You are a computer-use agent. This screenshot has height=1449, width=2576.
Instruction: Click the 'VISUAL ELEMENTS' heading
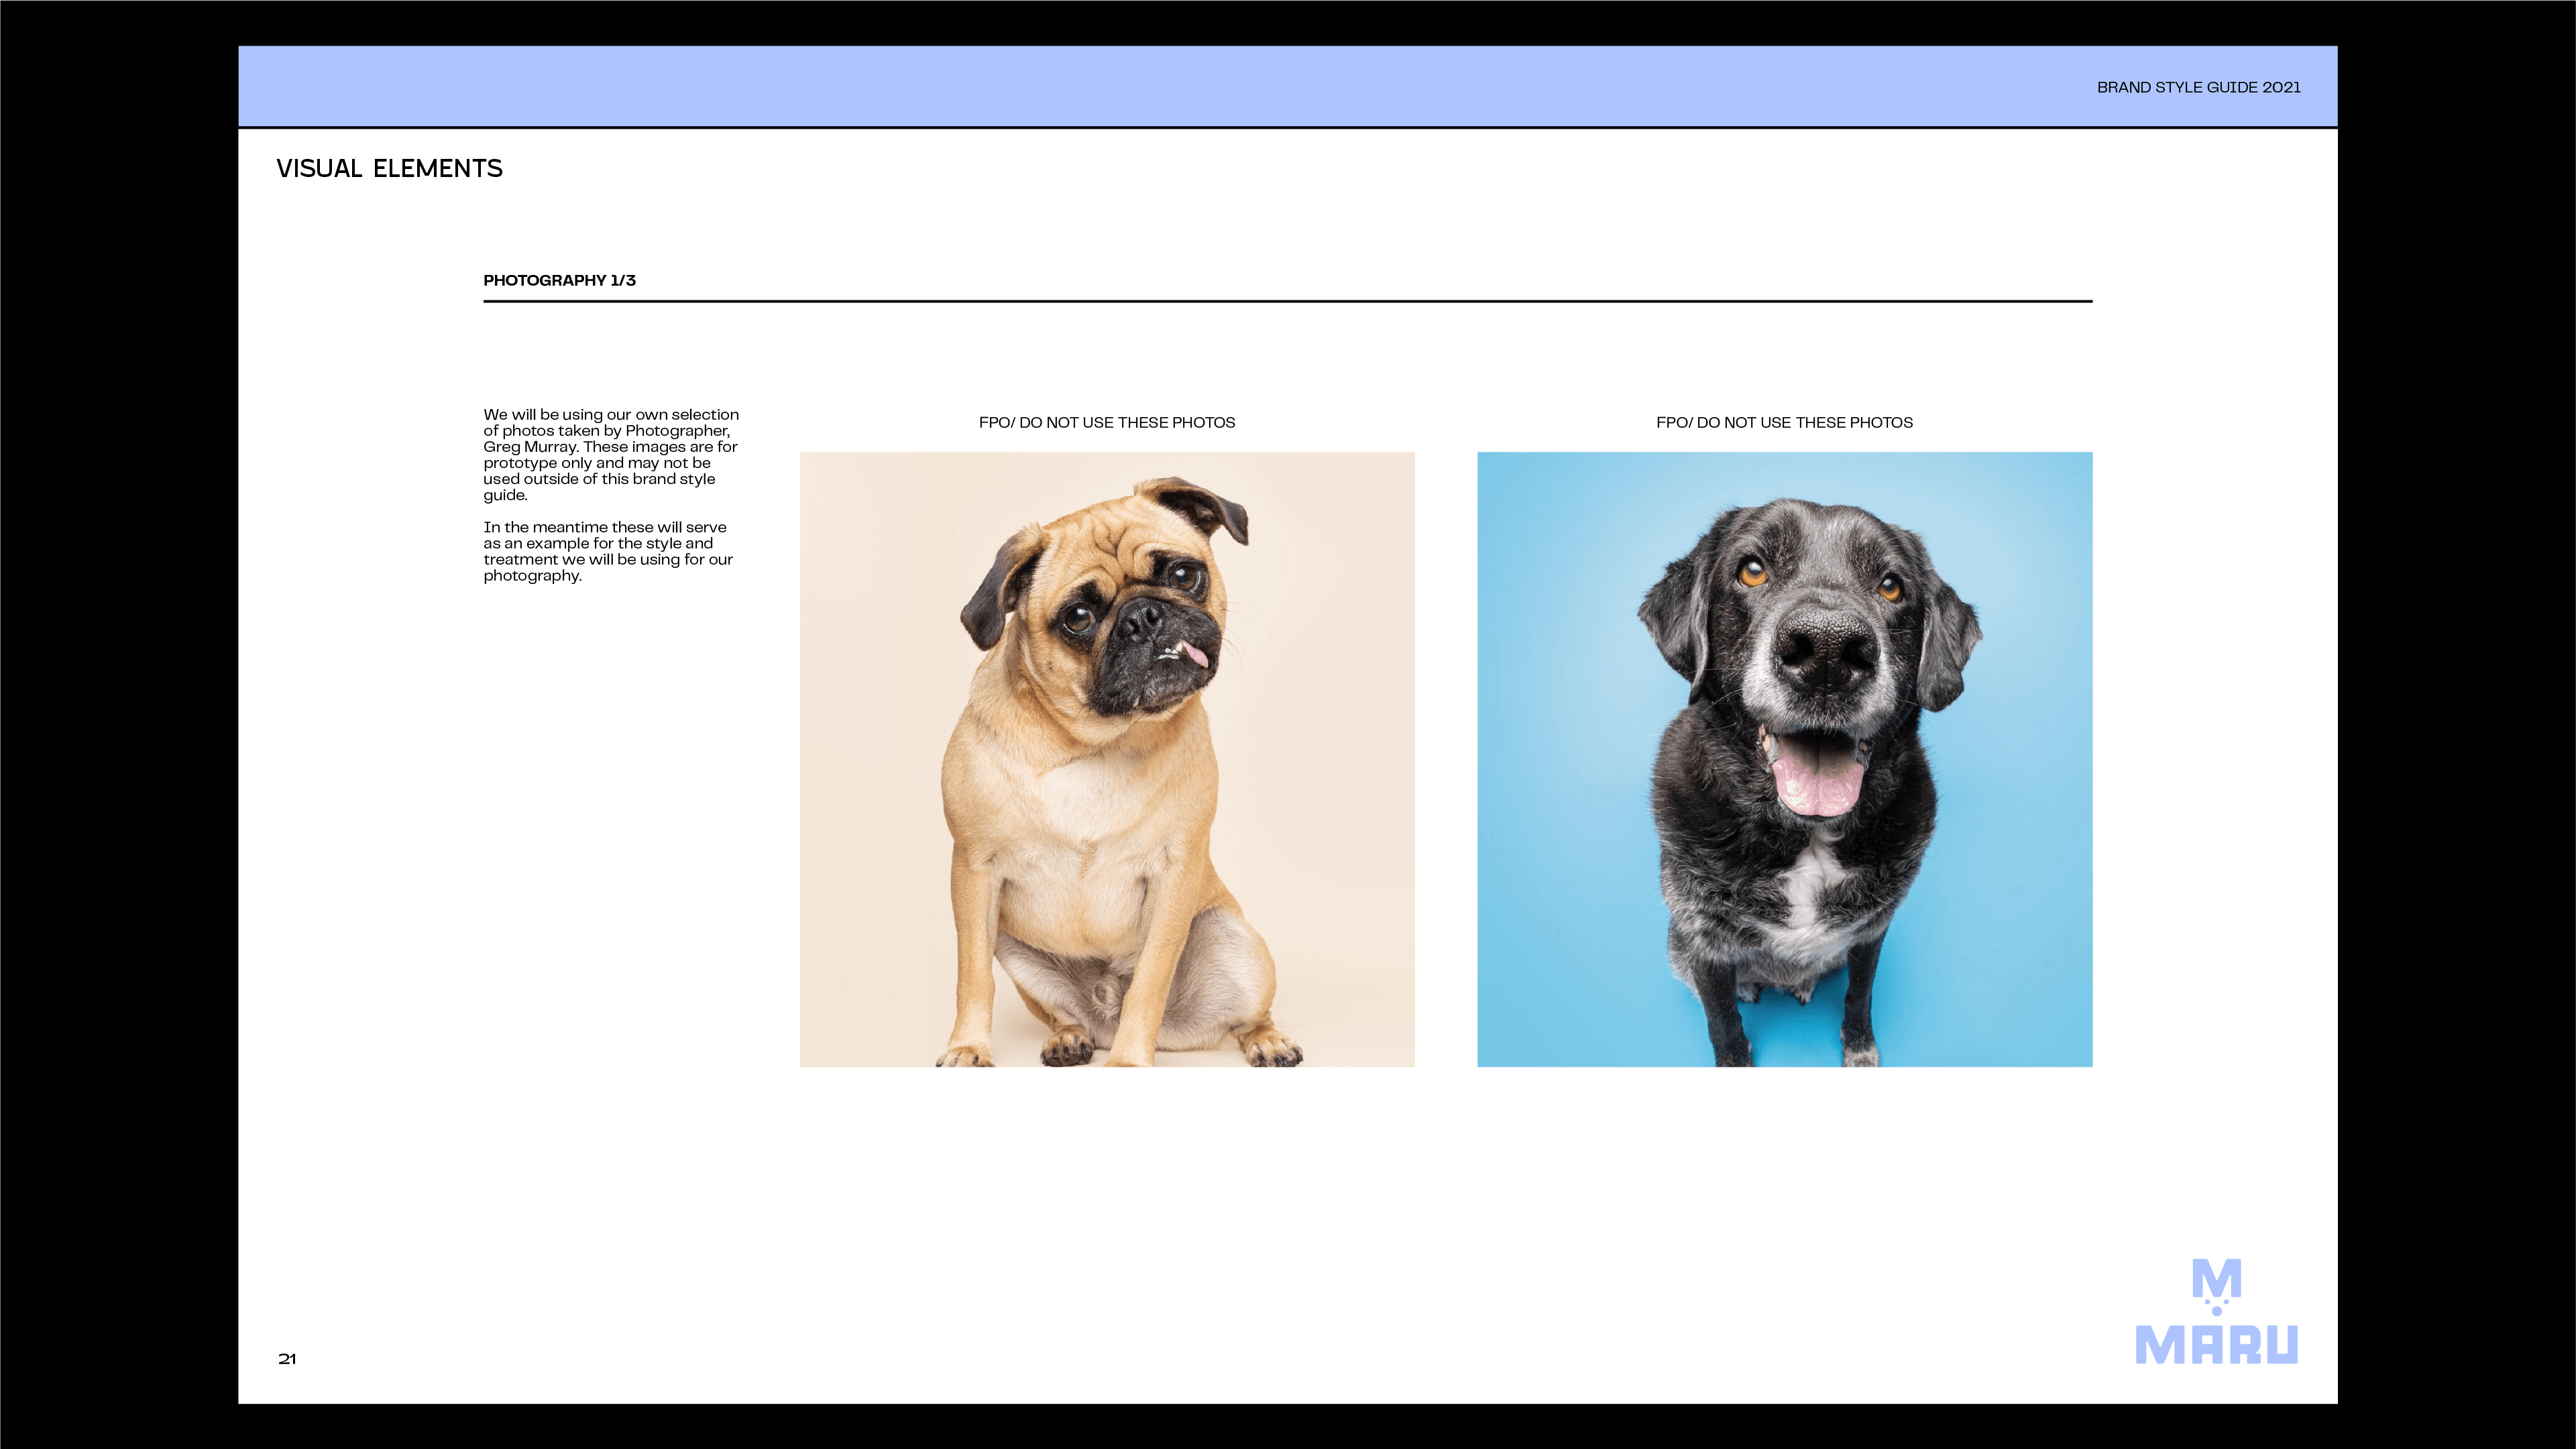(389, 168)
